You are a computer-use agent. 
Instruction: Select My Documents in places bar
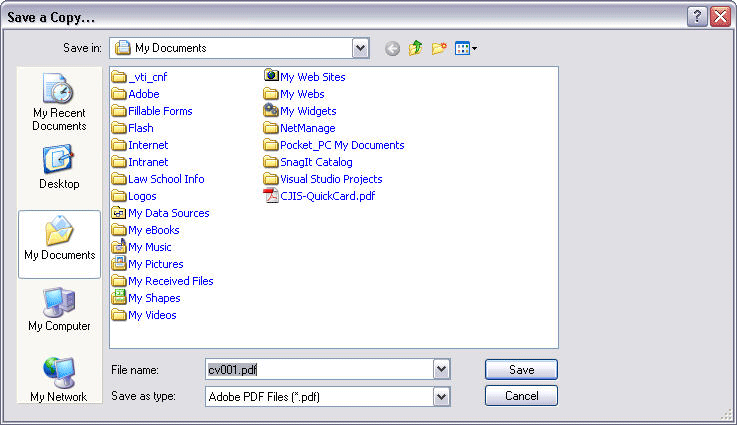59,243
